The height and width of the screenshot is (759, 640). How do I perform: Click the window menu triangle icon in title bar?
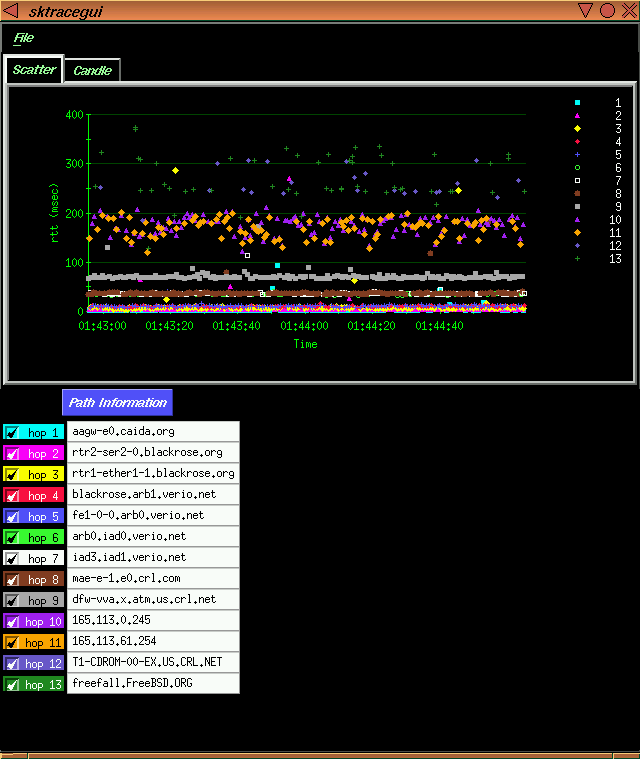point(11,11)
